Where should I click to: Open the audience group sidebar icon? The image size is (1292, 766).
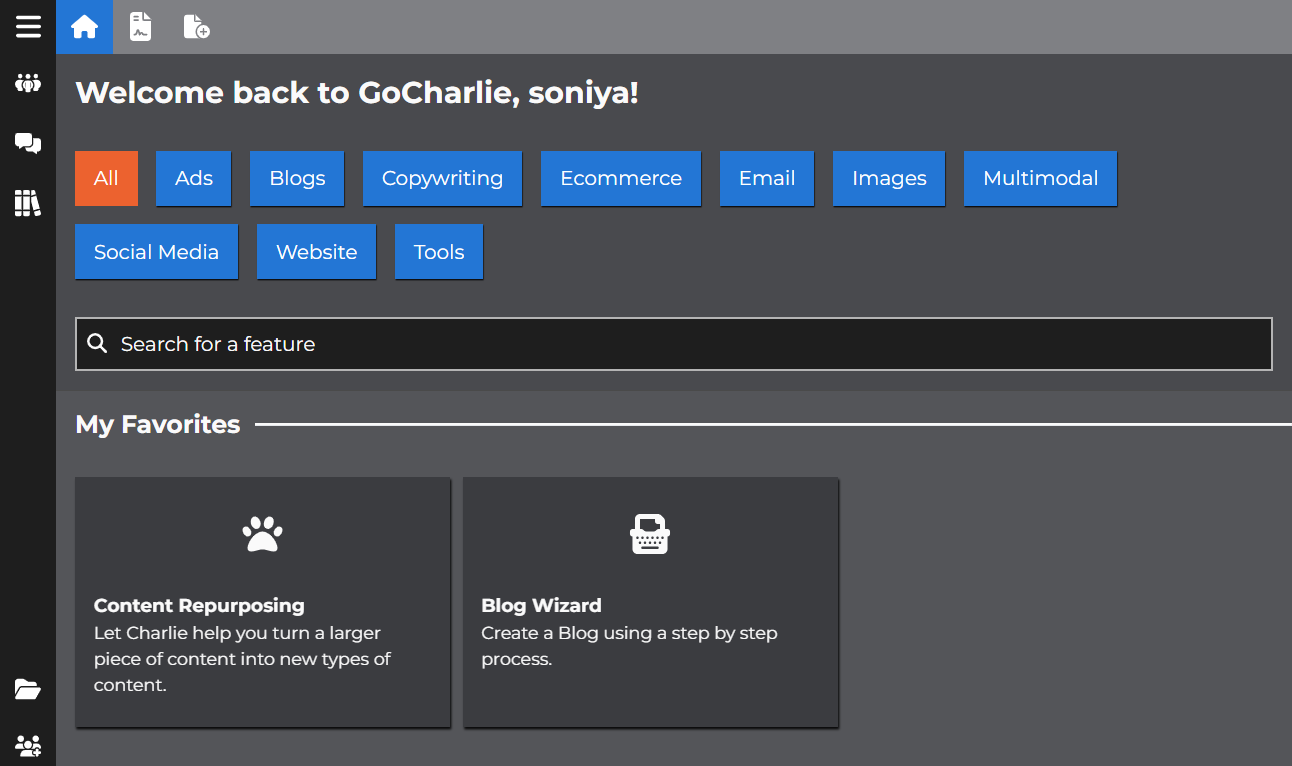click(x=28, y=83)
